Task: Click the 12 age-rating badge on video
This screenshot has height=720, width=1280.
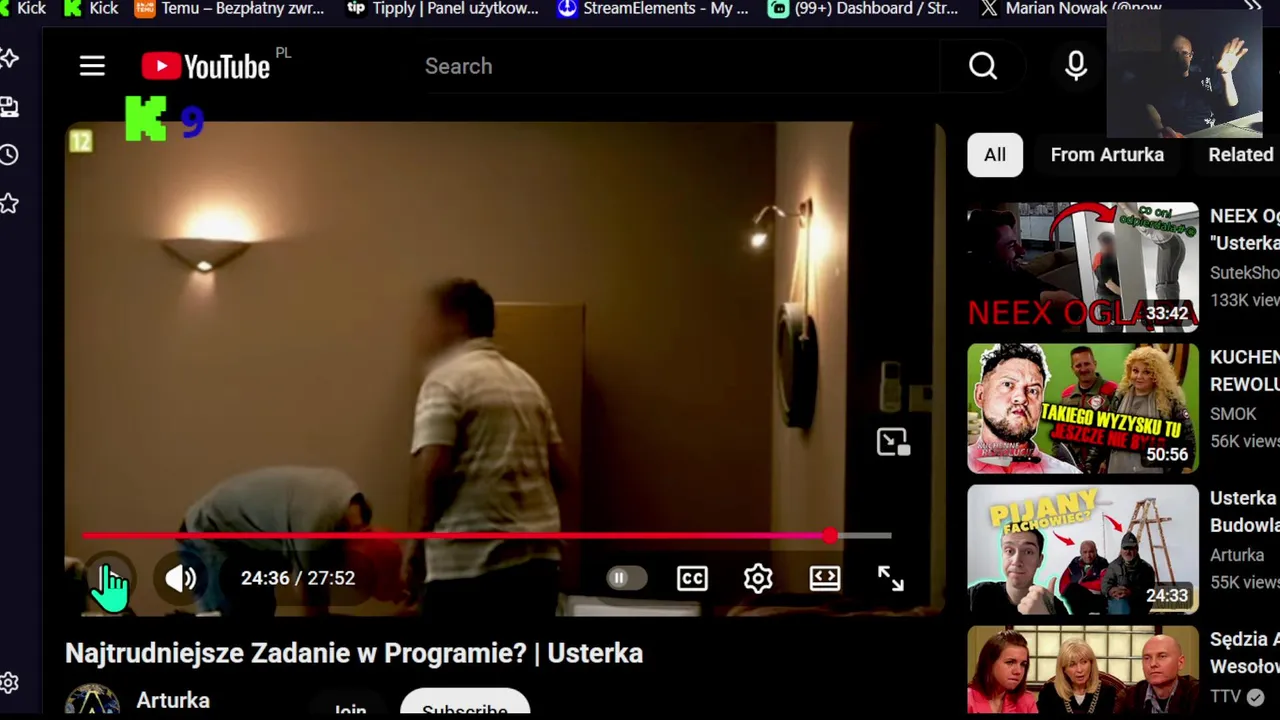Action: pyautogui.click(x=80, y=142)
